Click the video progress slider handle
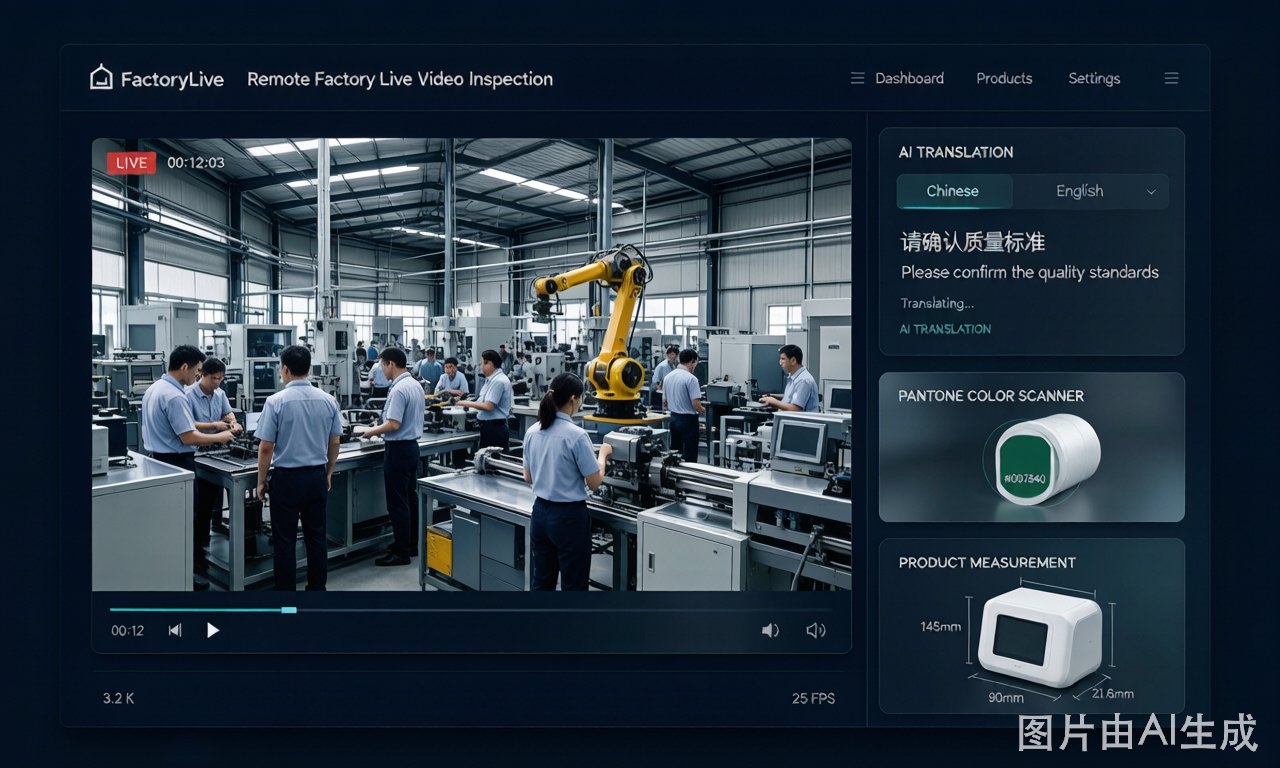This screenshot has width=1280, height=768. [289, 609]
